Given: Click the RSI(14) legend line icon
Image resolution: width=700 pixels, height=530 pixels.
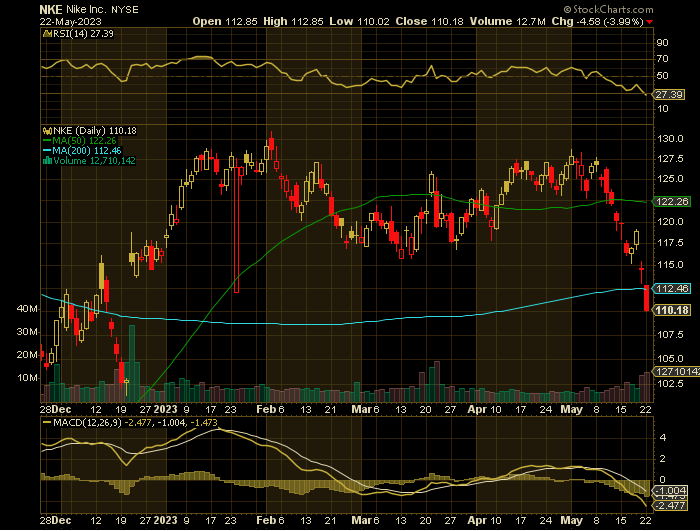Looking at the screenshot, I should click(47, 34).
